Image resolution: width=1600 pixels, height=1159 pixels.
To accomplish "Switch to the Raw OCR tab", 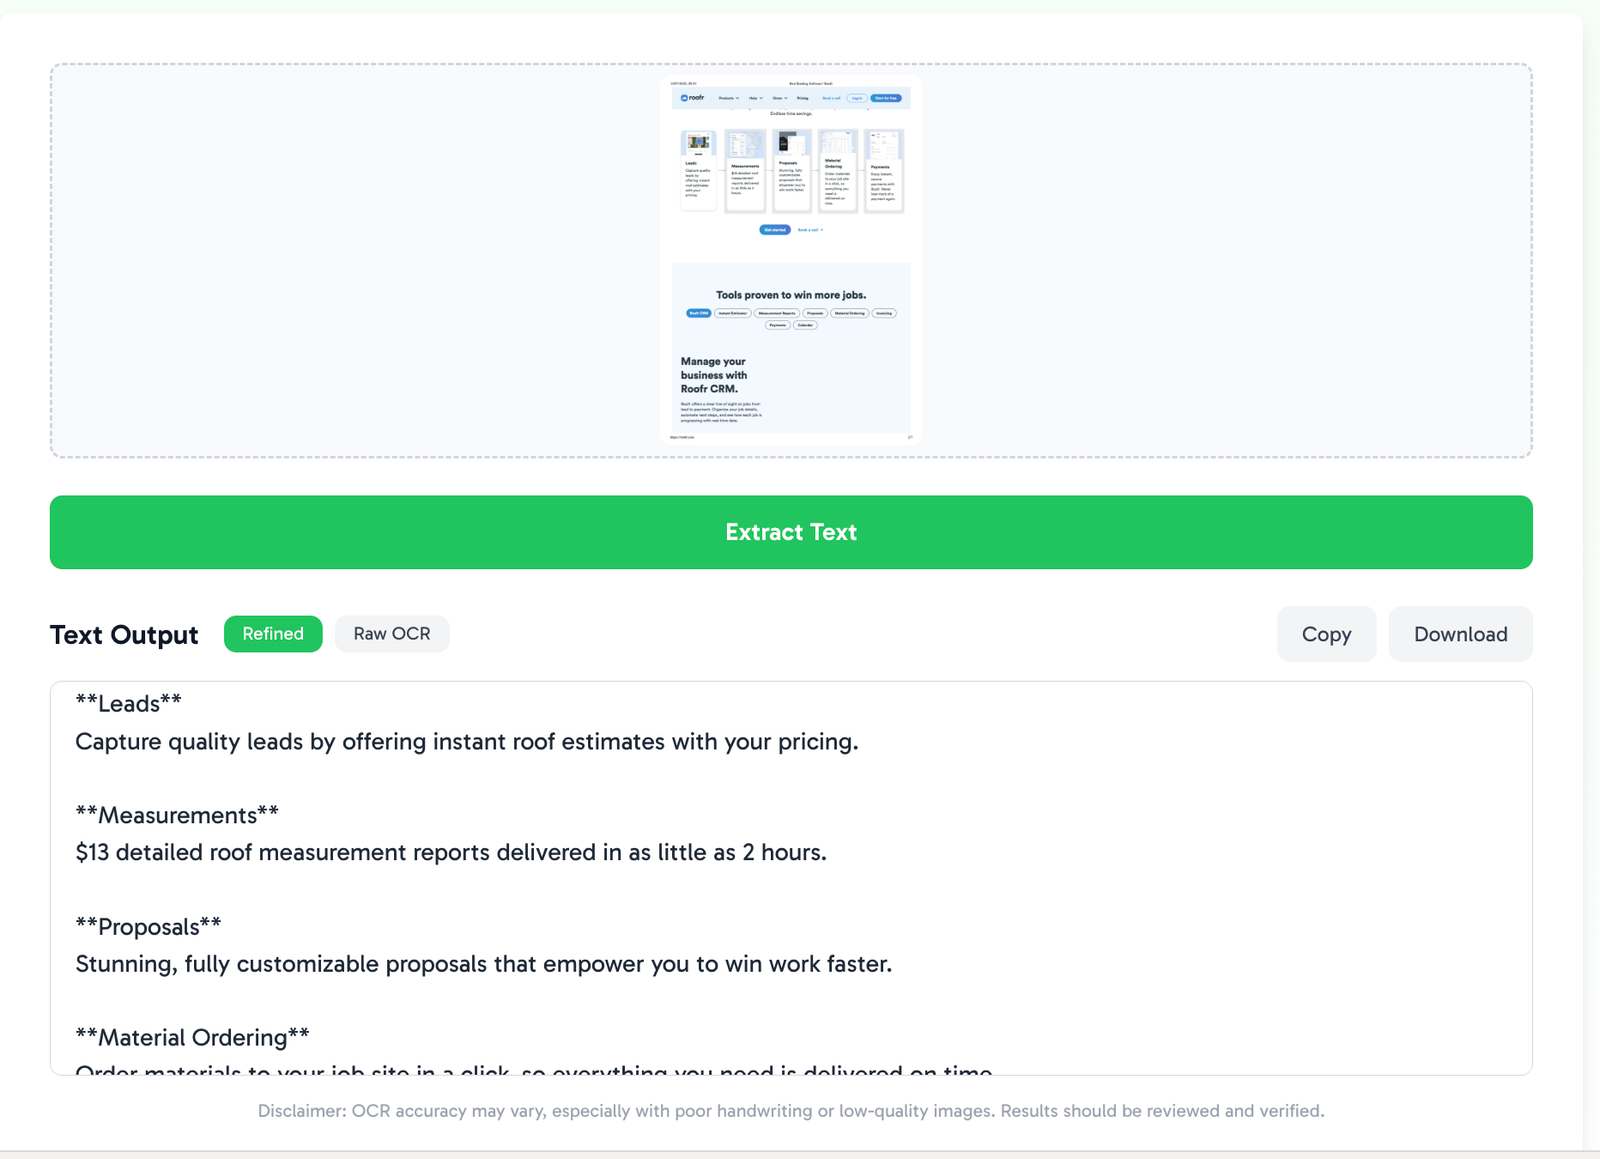I will tap(392, 634).
